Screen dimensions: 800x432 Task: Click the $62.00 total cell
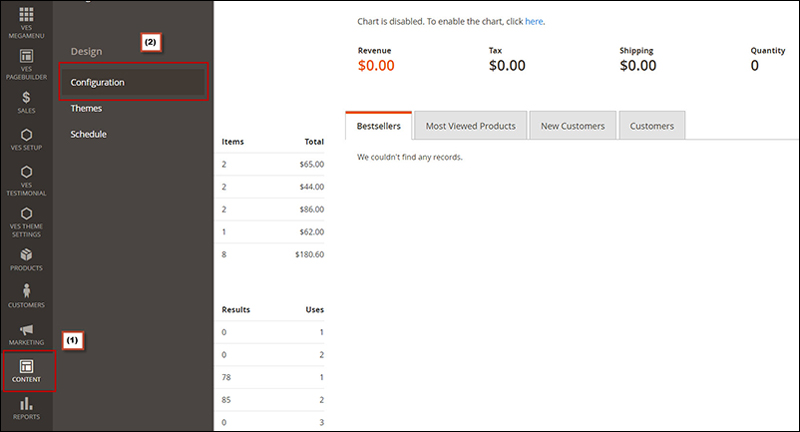[312, 232]
